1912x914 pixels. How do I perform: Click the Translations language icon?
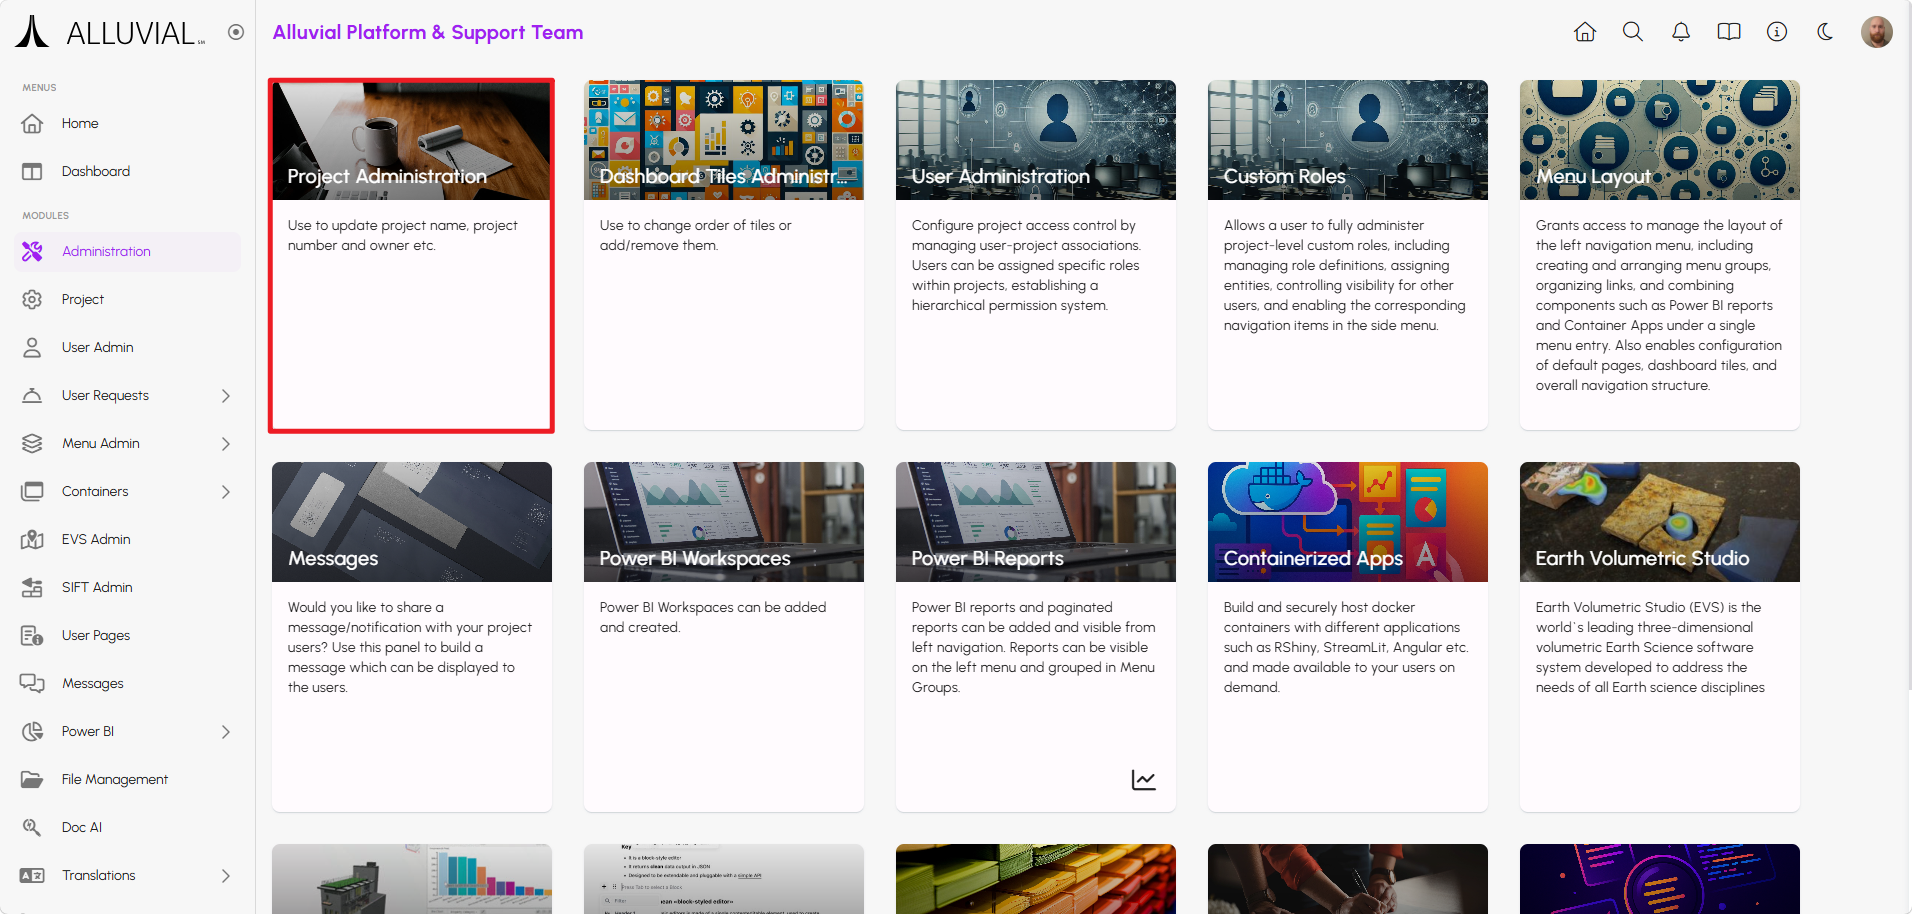(32, 875)
